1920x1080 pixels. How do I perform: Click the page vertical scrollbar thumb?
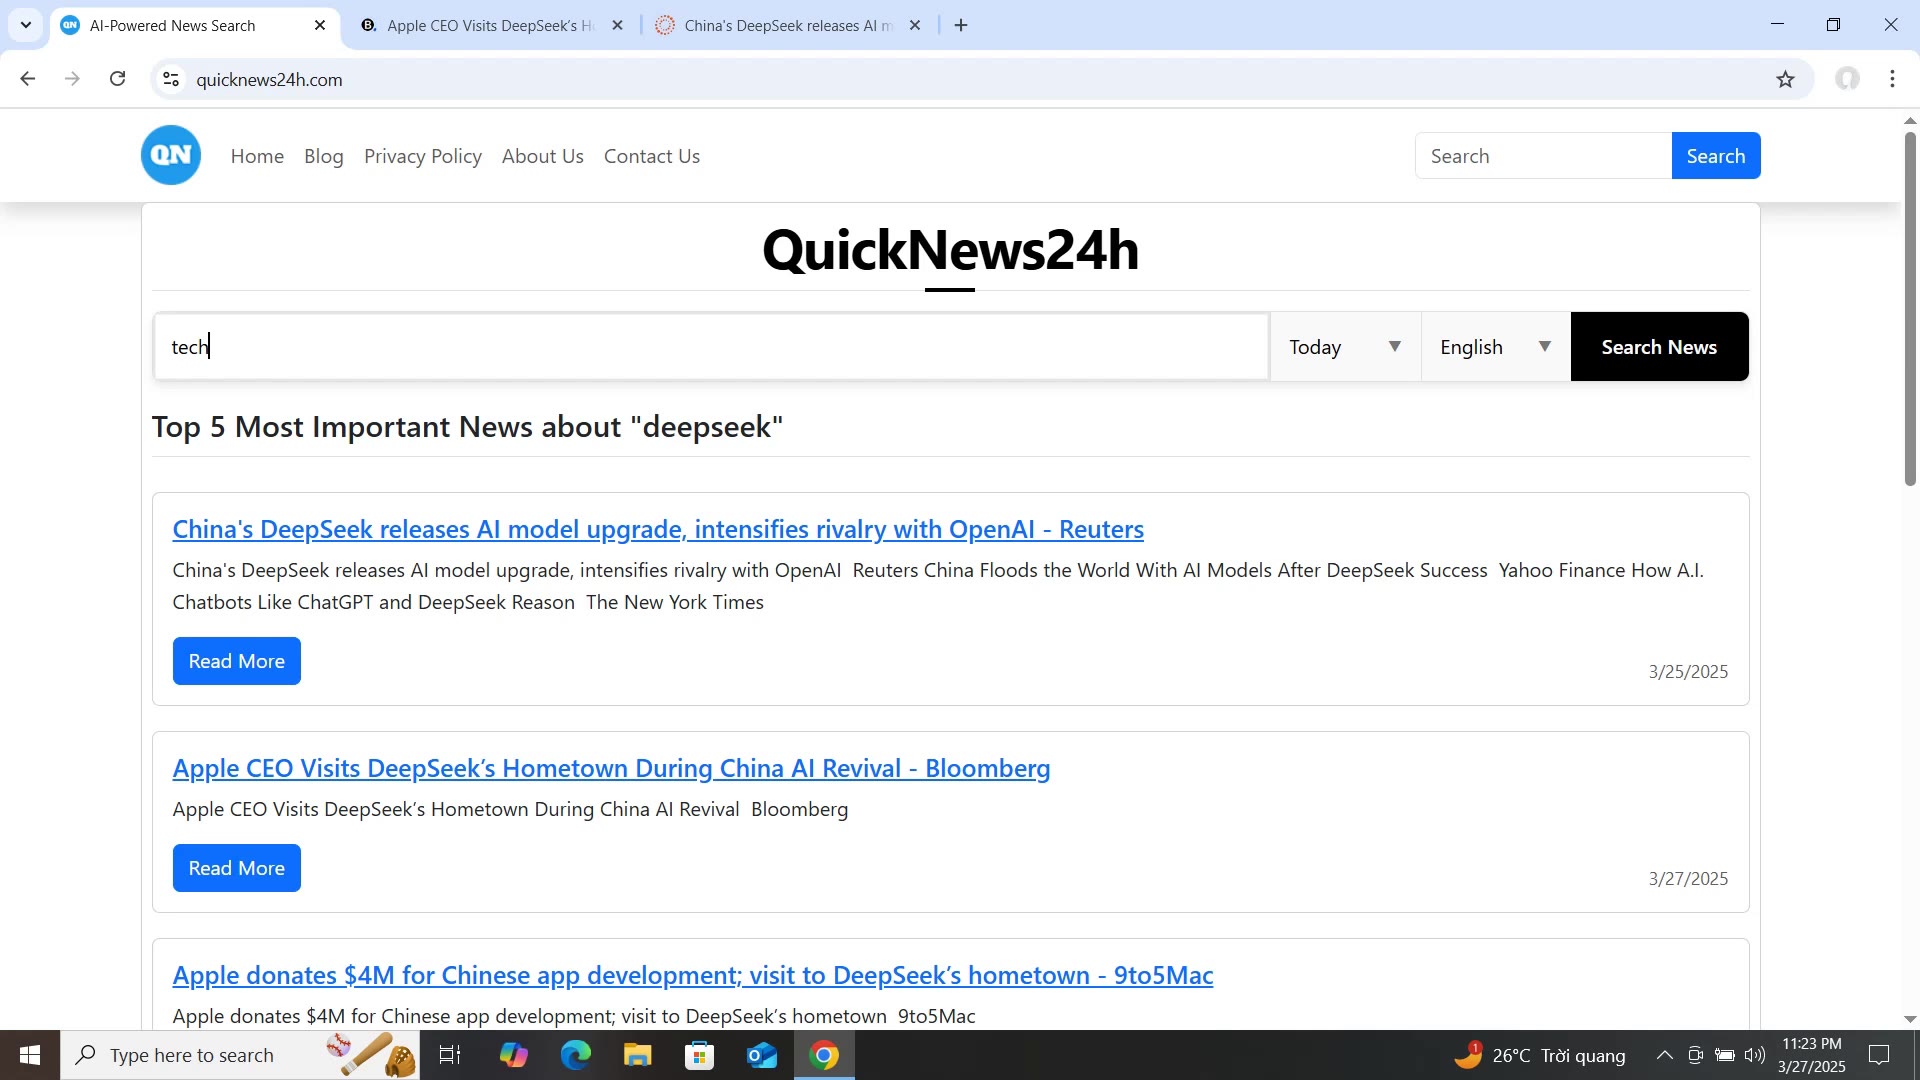(1910, 310)
